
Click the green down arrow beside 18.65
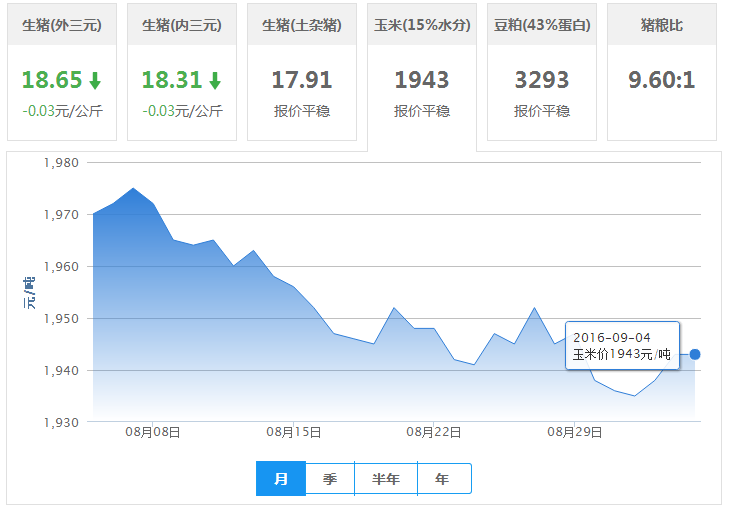tap(95, 80)
